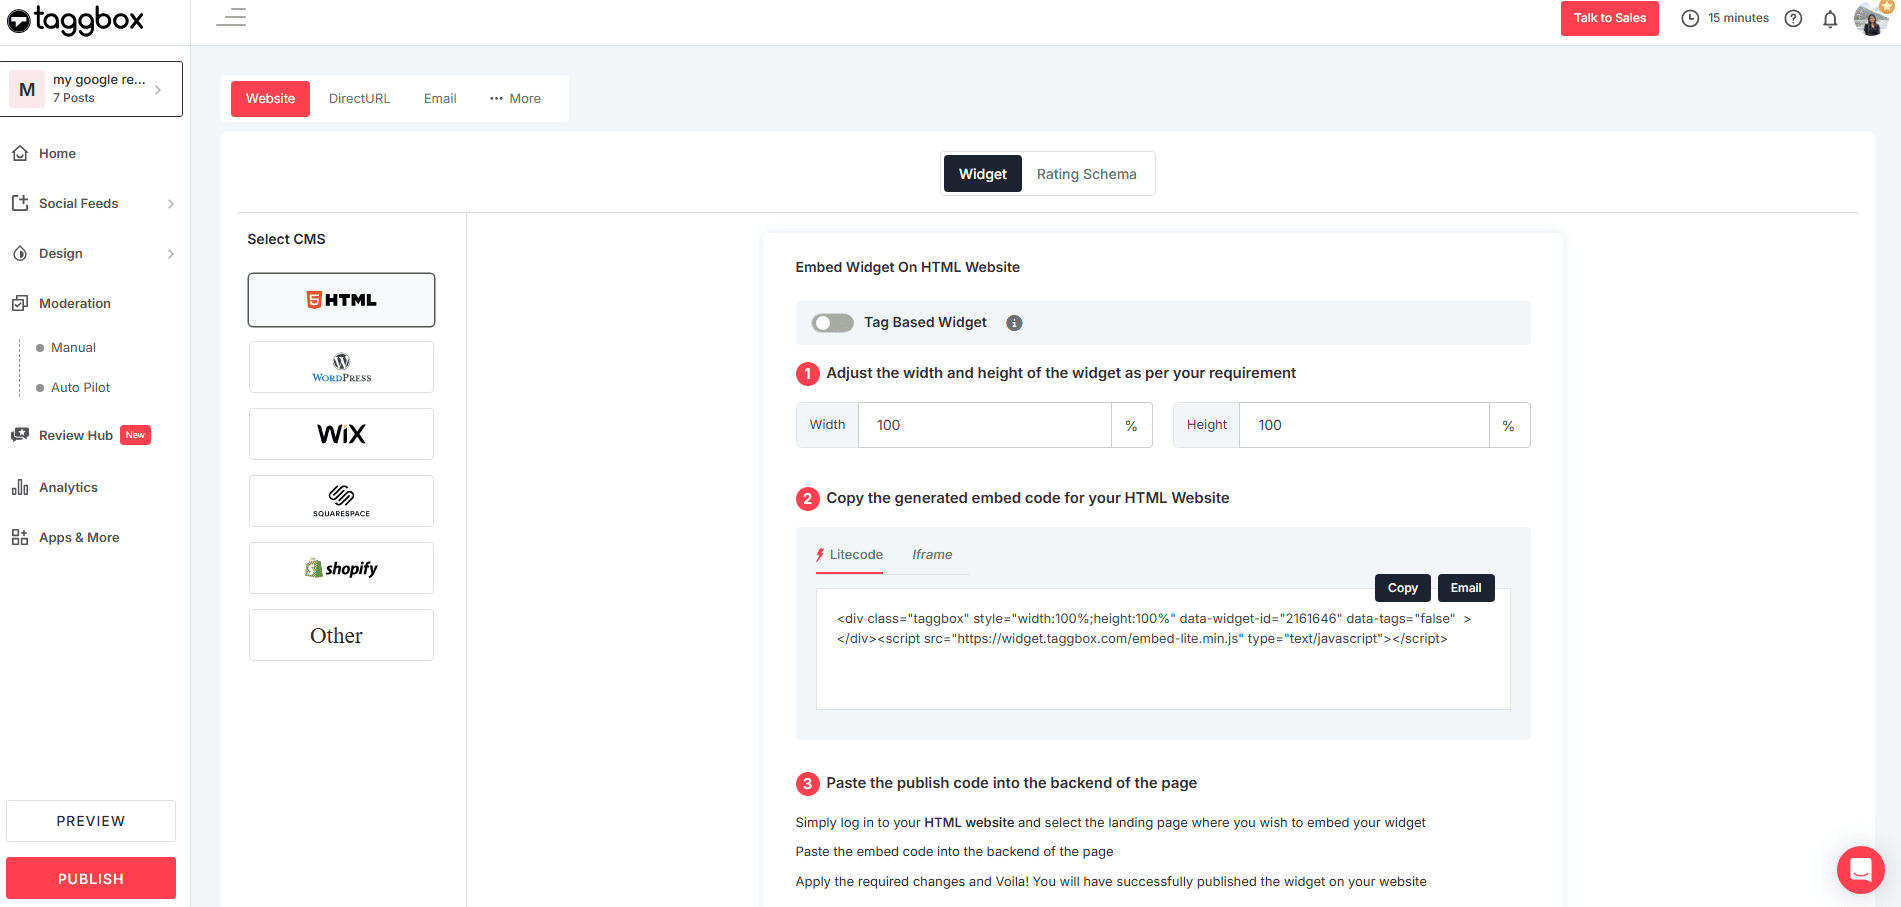The width and height of the screenshot is (1901, 907).
Task: Open the chat support bubble
Action: click(x=1860, y=870)
